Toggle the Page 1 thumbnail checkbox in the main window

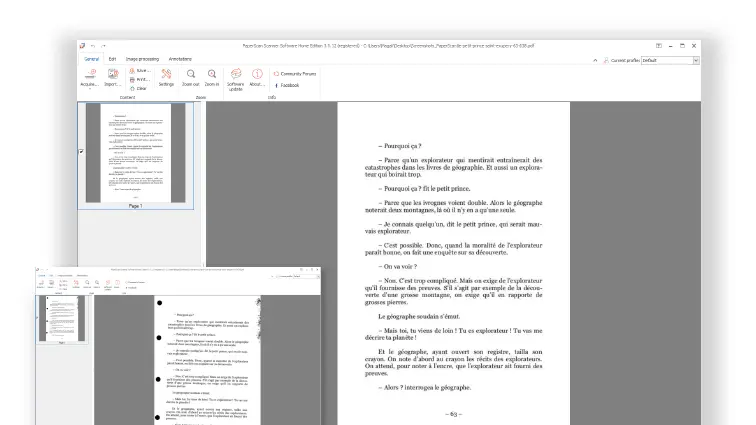[81, 151]
